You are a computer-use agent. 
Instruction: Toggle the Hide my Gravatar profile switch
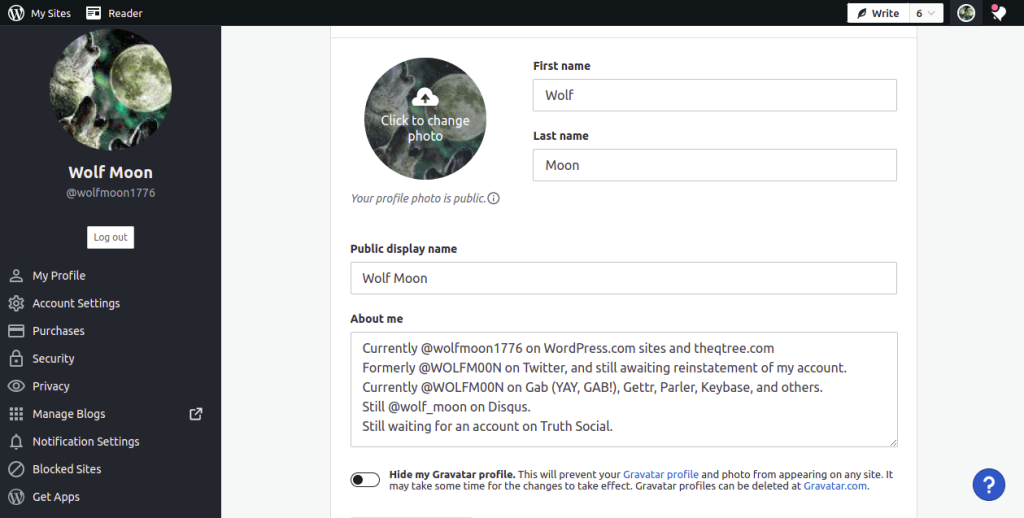pyautogui.click(x=365, y=480)
